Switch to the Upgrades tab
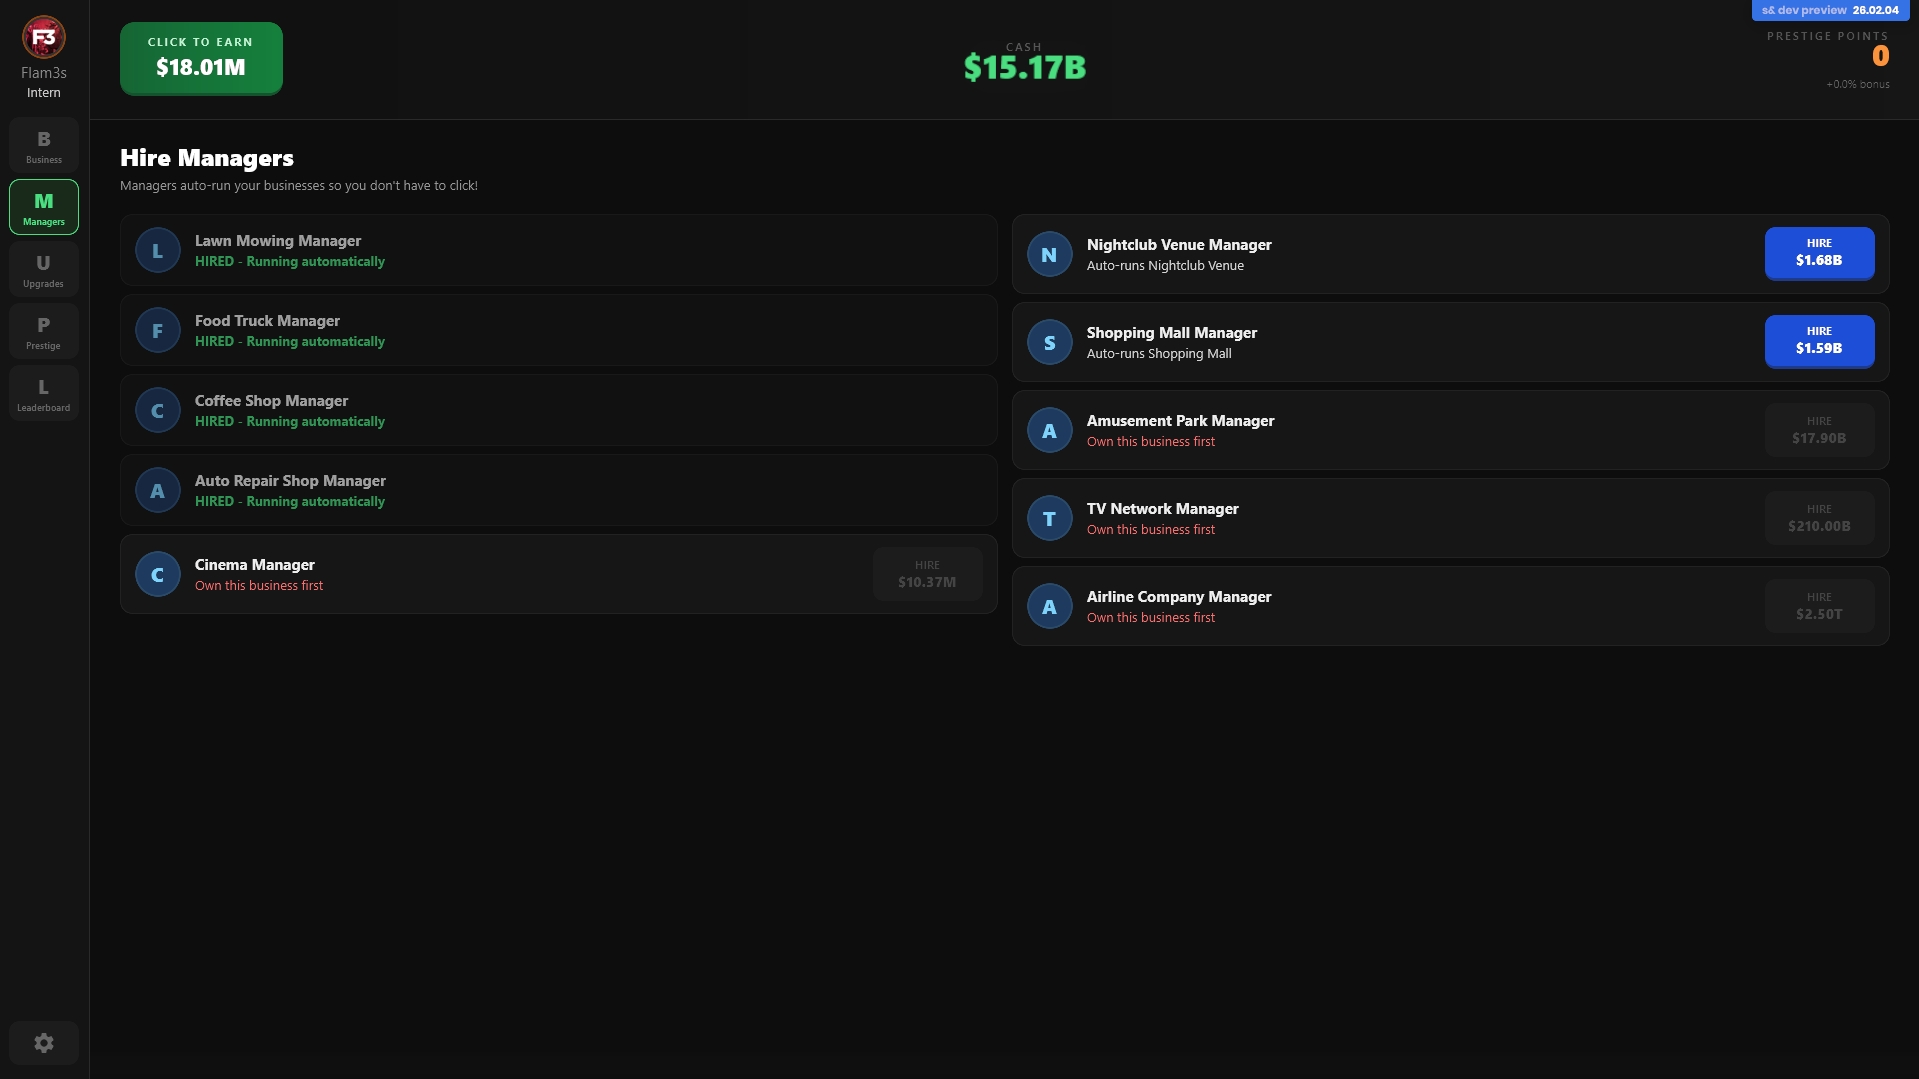1919x1079 pixels. [x=44, y=270]
